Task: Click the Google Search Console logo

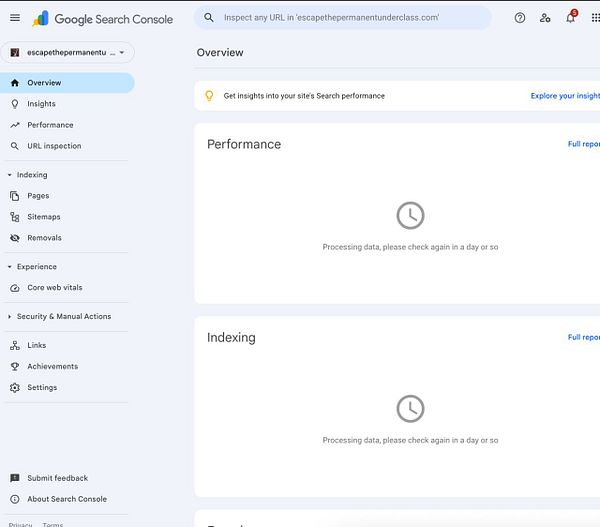Action: click(x=103, y=19)
